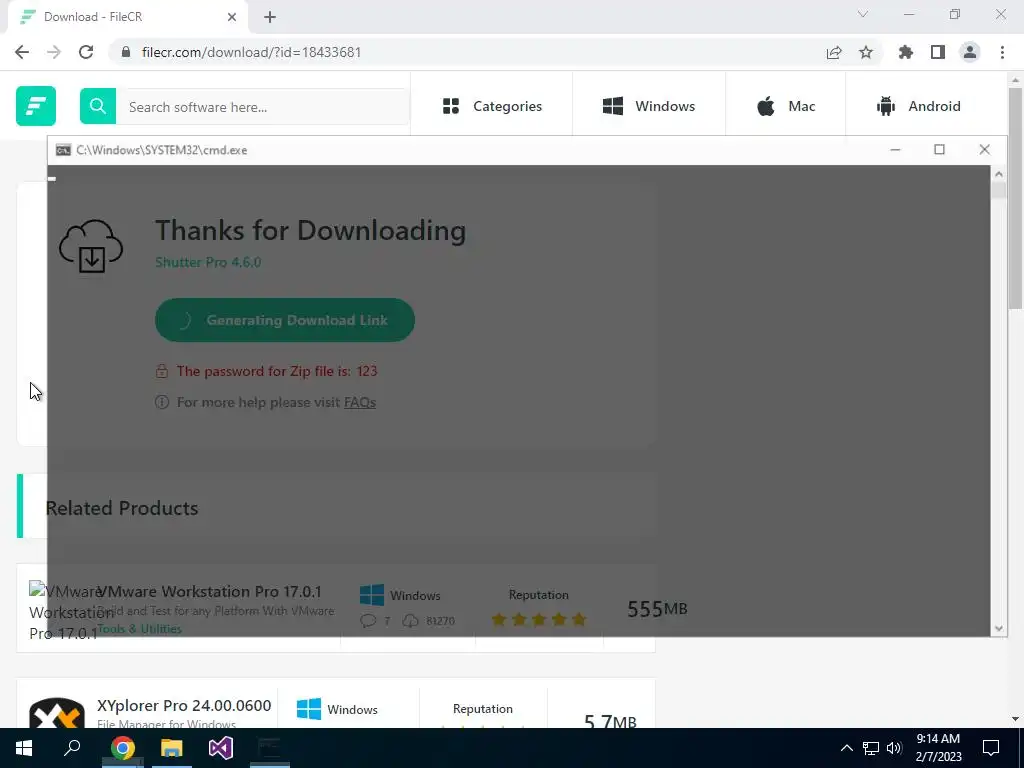Click the cmd.exe scroll-up arrow
The width and height of the screenshot is (1024, 768).
point(999,174)
